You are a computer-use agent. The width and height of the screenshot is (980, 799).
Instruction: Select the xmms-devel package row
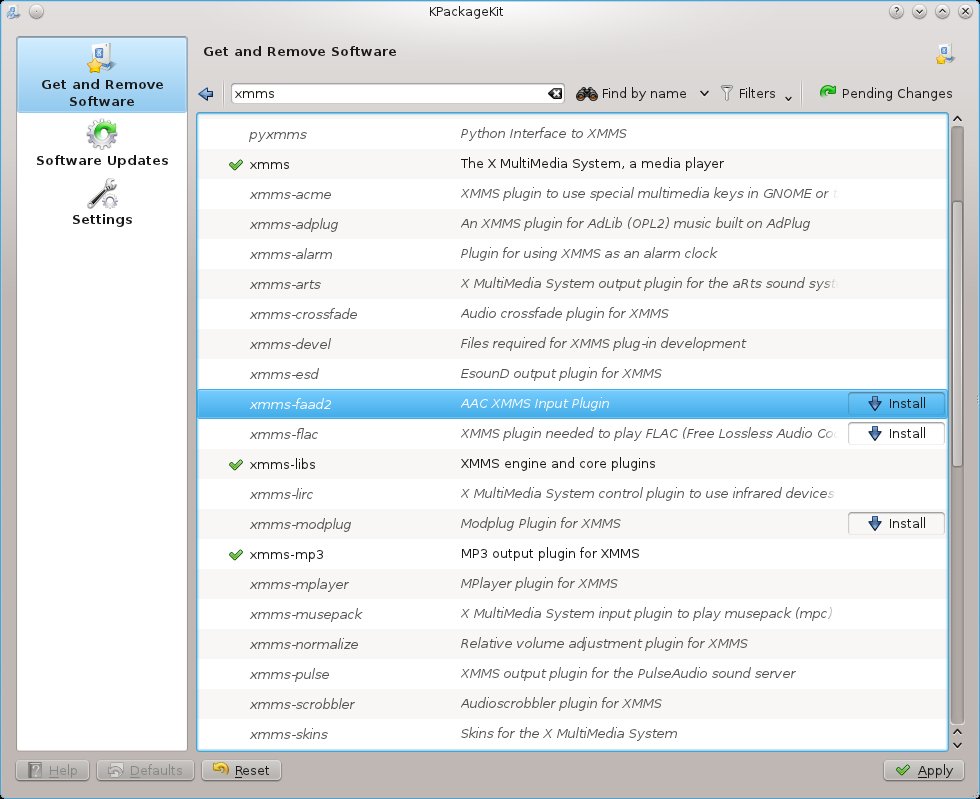pos(572,344)
